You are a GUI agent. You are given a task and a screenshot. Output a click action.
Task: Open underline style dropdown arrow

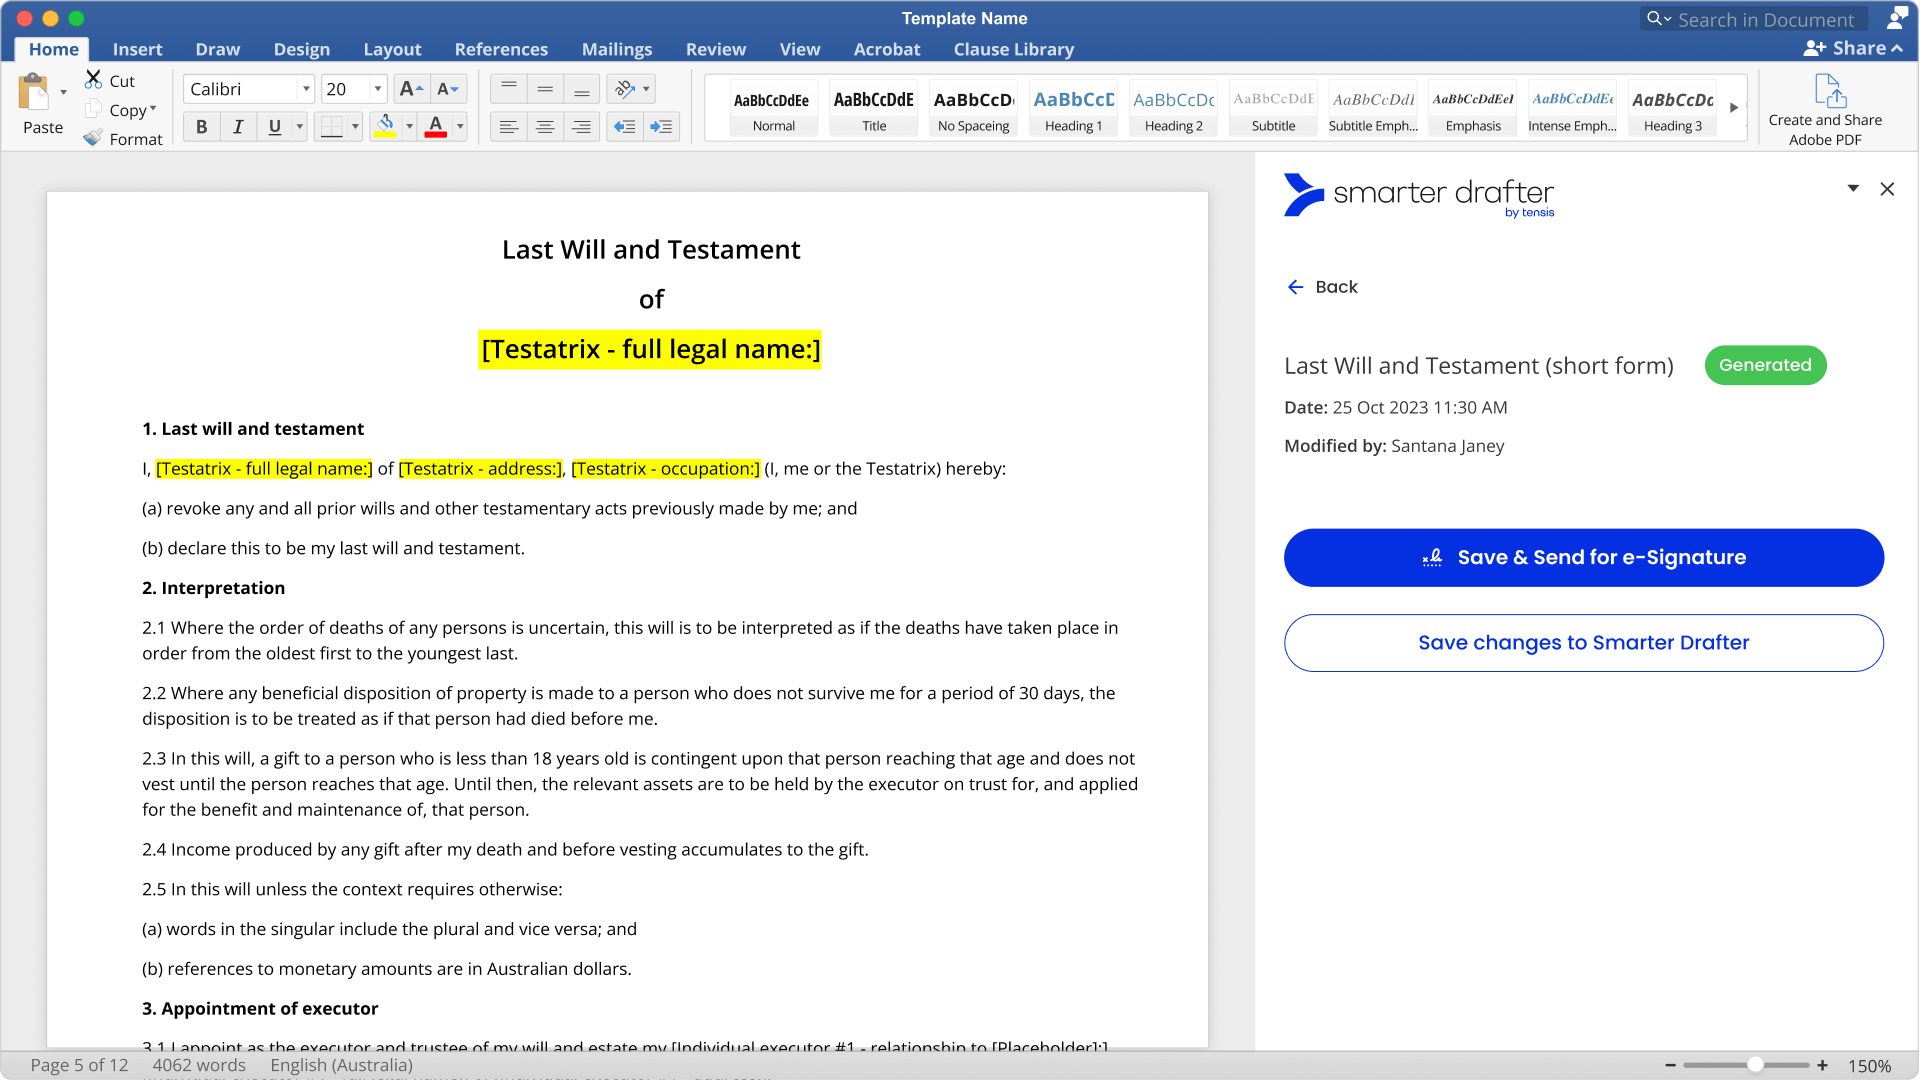coord(299,127)
